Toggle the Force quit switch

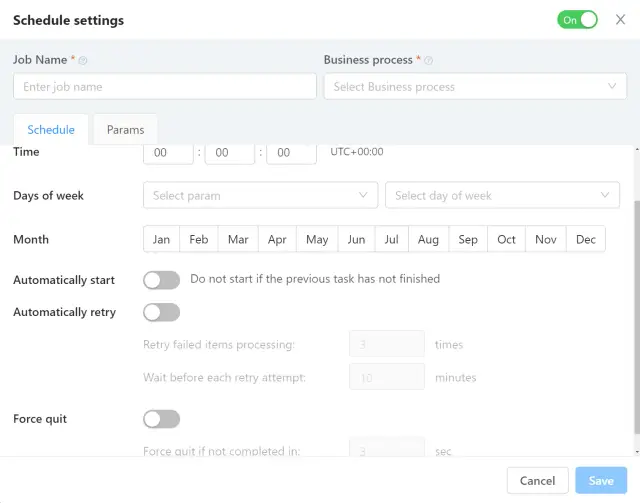point(162,419)
